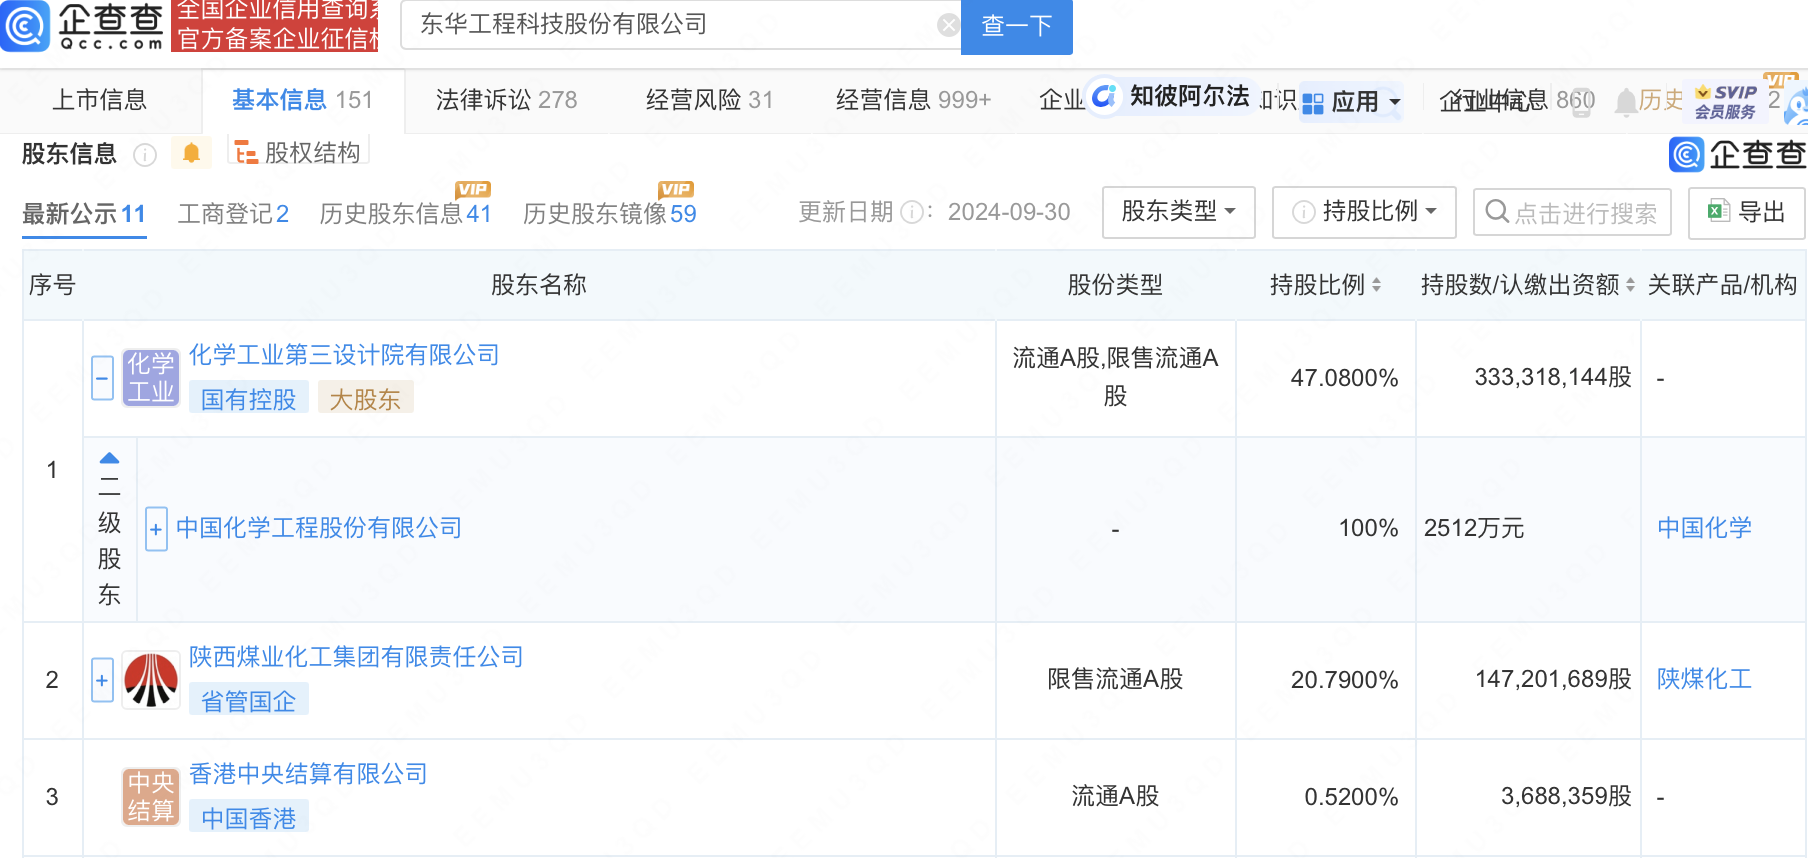The image size is (1808, 858).
Task: Click the 点击进行搜索 shareholder search field
Action: pos(1572,212)
